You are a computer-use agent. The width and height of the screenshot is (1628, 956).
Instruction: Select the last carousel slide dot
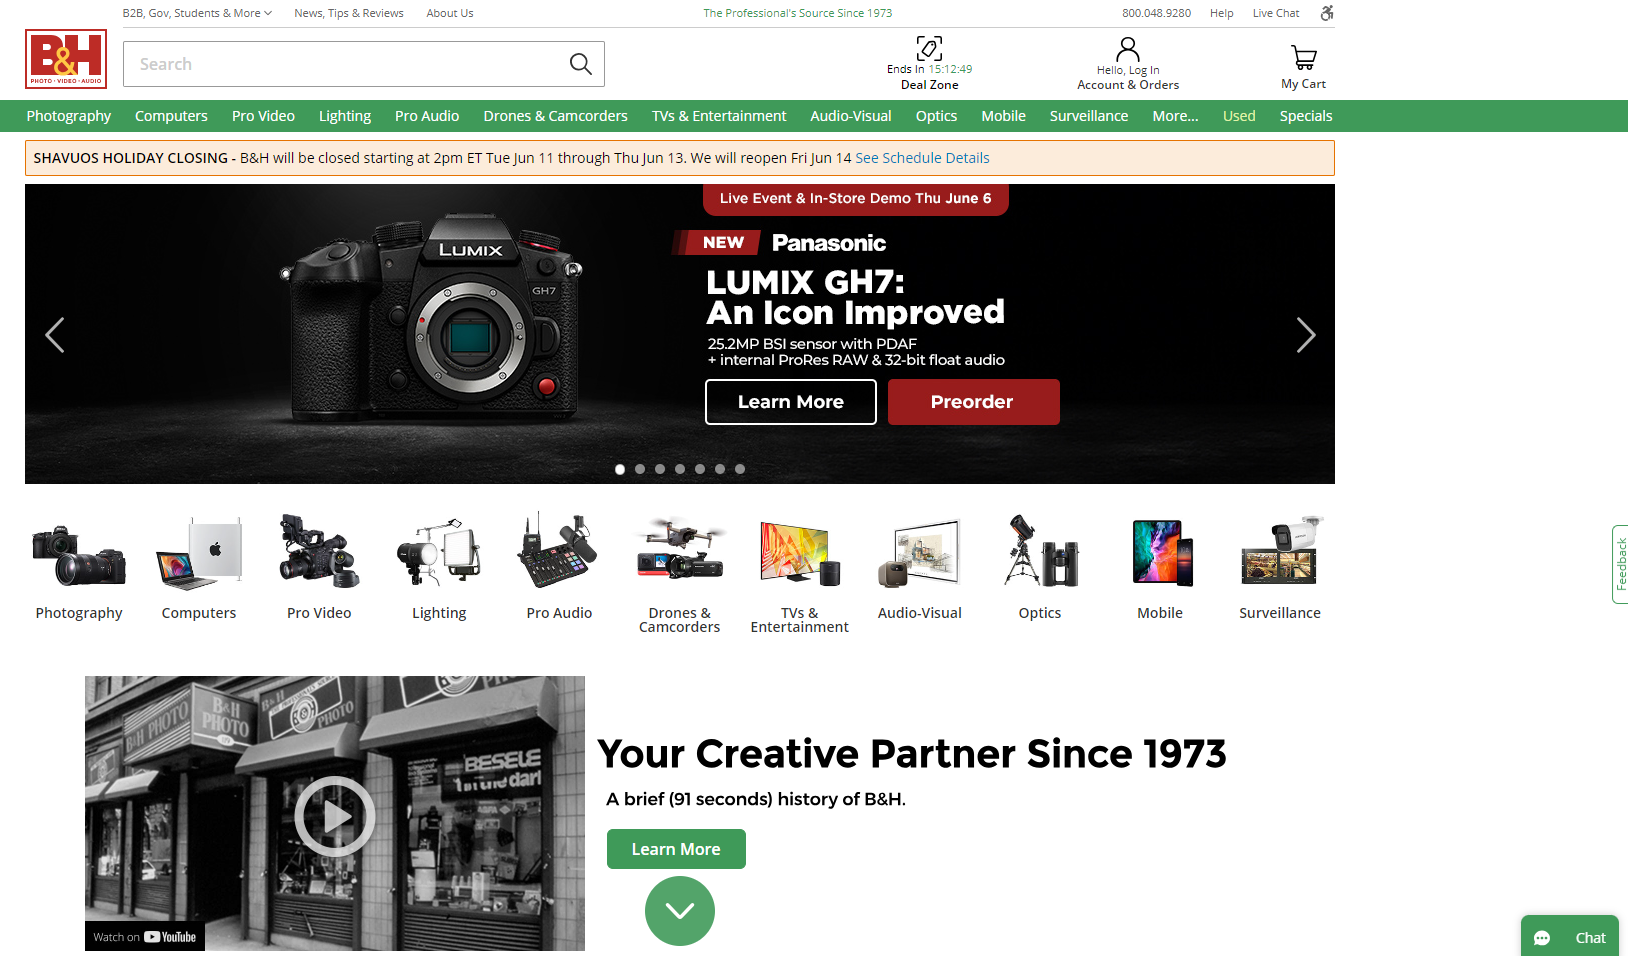click(x=740, y=469)
